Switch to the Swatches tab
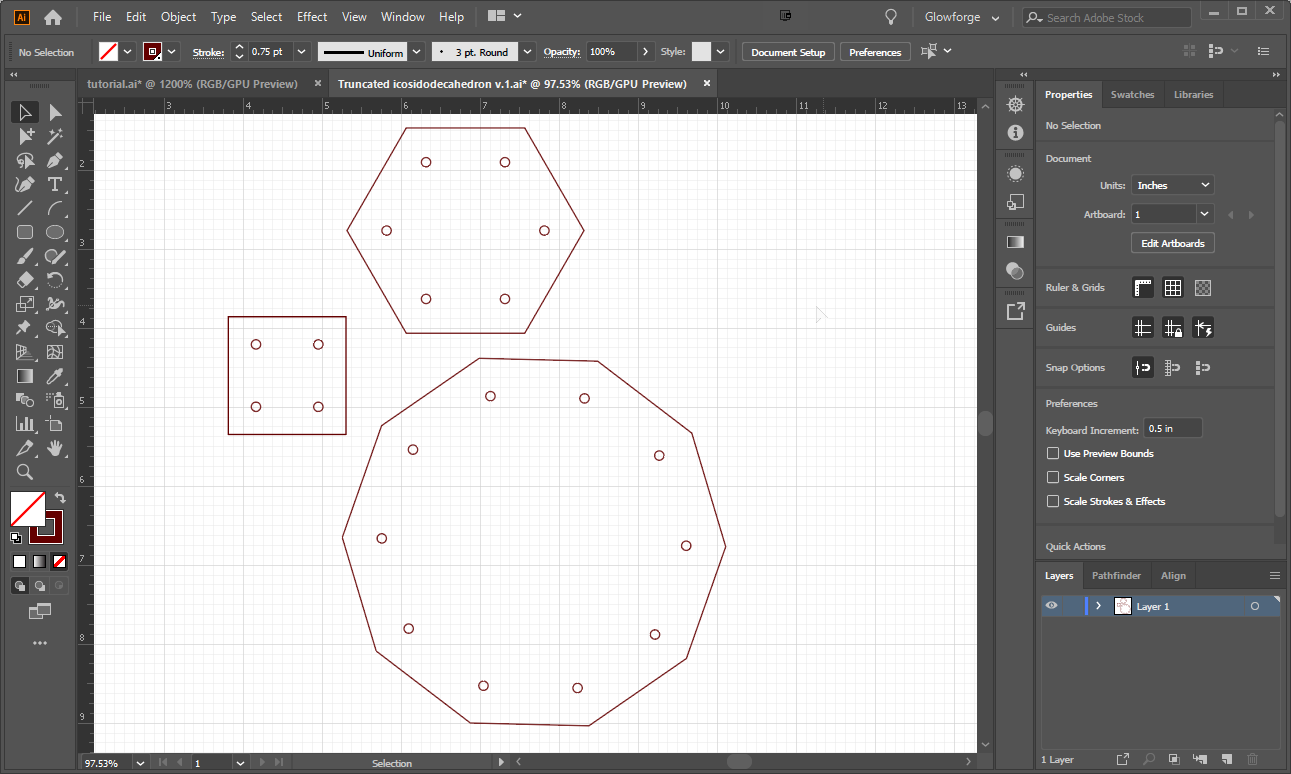This screenshot has height=774, width=1291. (1132, 95)
